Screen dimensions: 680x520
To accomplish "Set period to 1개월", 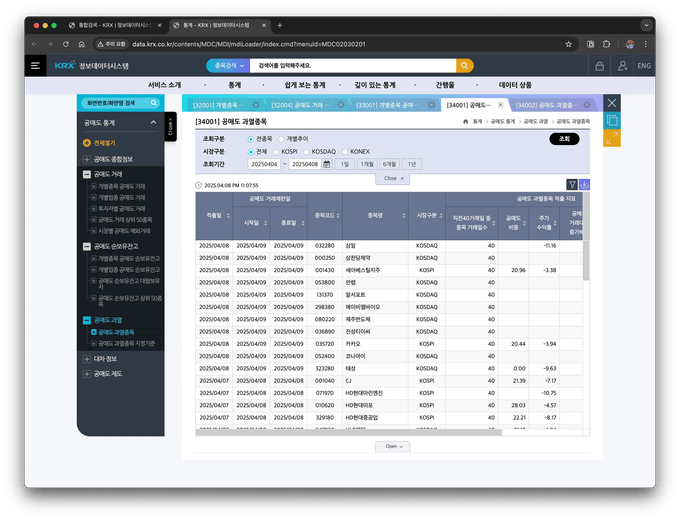I will (367, 164).
